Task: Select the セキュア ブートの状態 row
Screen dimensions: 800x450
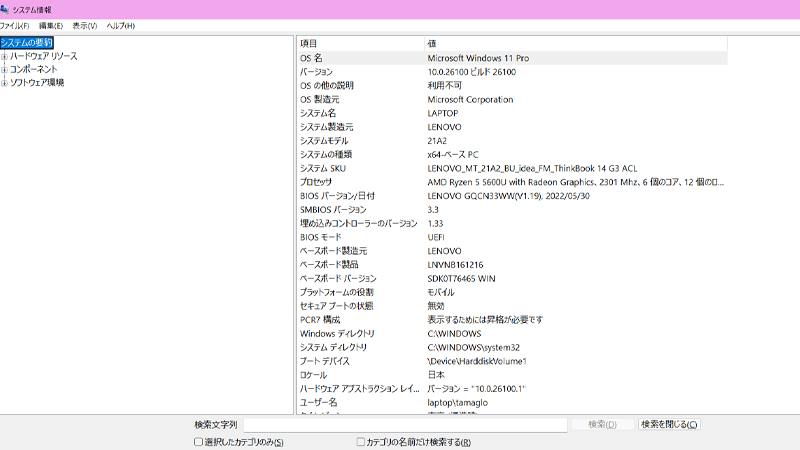Action: 512,306
